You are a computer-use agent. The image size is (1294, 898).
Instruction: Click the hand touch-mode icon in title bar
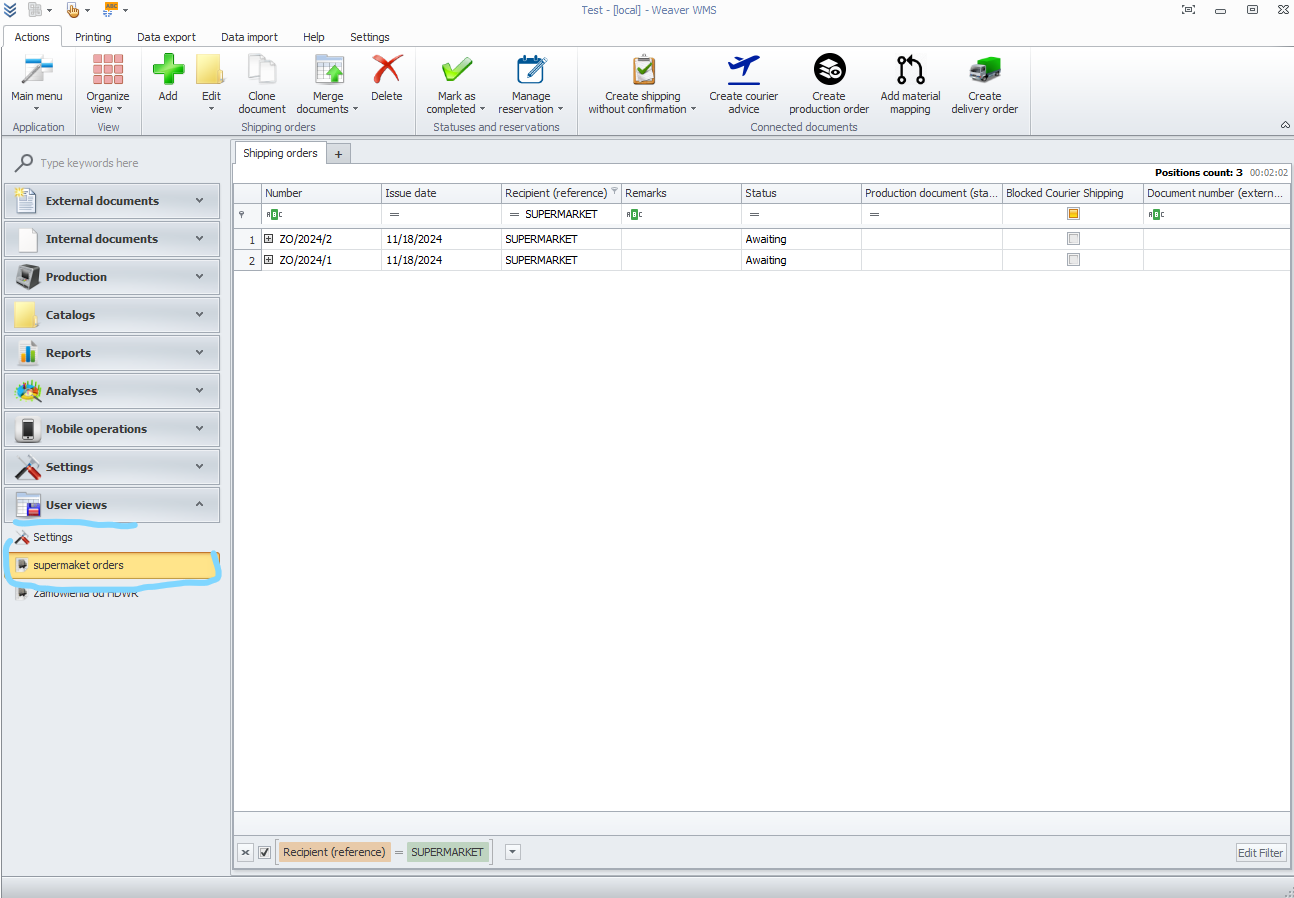[x=73, y=10]
